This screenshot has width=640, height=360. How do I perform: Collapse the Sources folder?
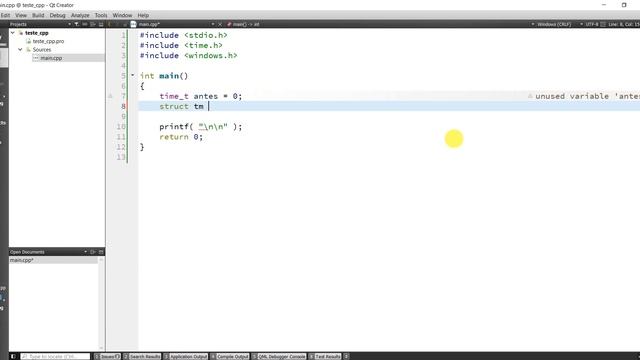pyautogui.click(x=20, y=49)
